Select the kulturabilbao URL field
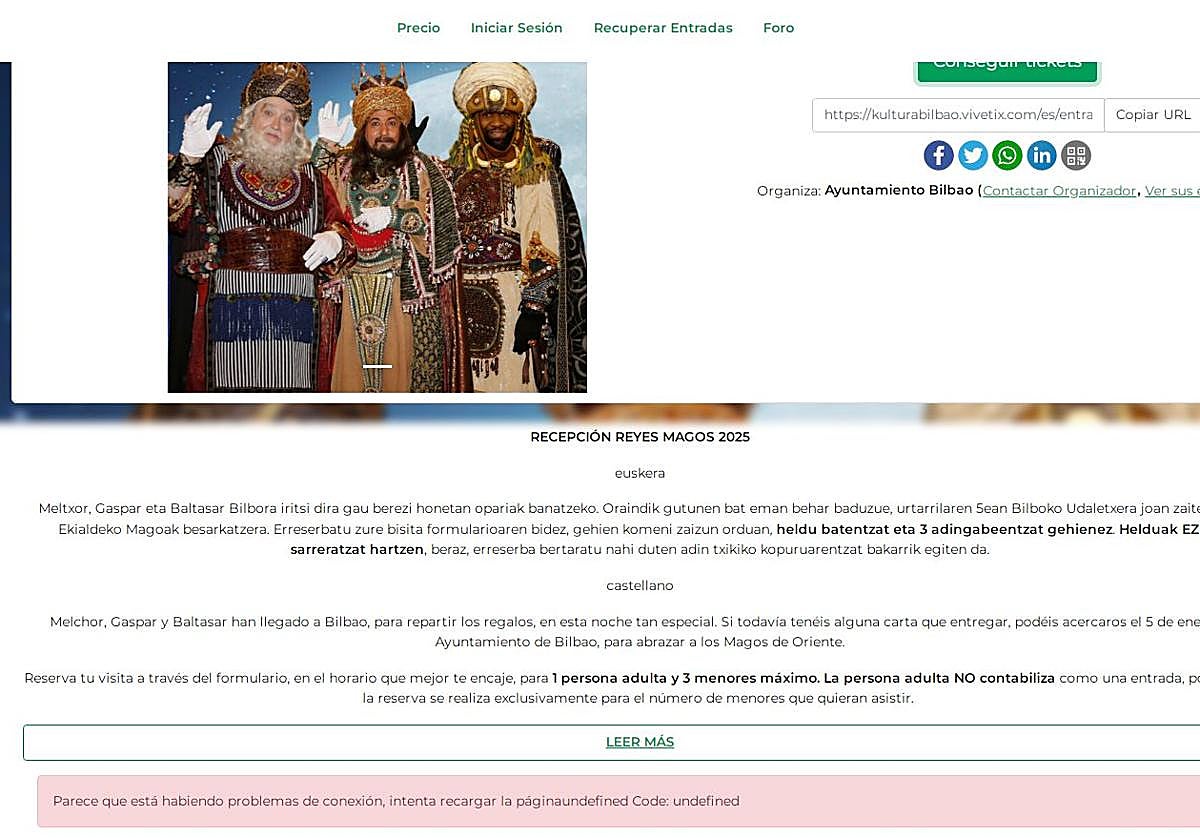This screenshot has width=1200, height=838. click(955, 114)
